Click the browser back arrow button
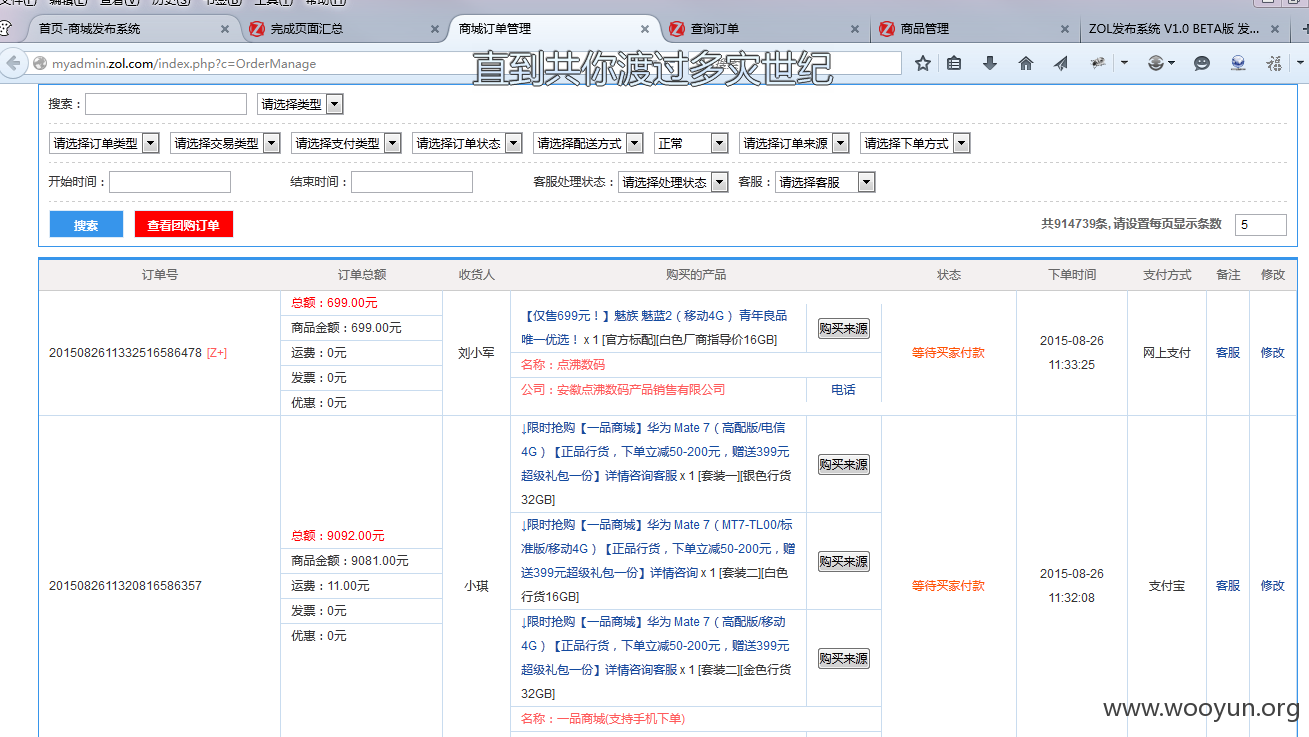 coord(13,63)
